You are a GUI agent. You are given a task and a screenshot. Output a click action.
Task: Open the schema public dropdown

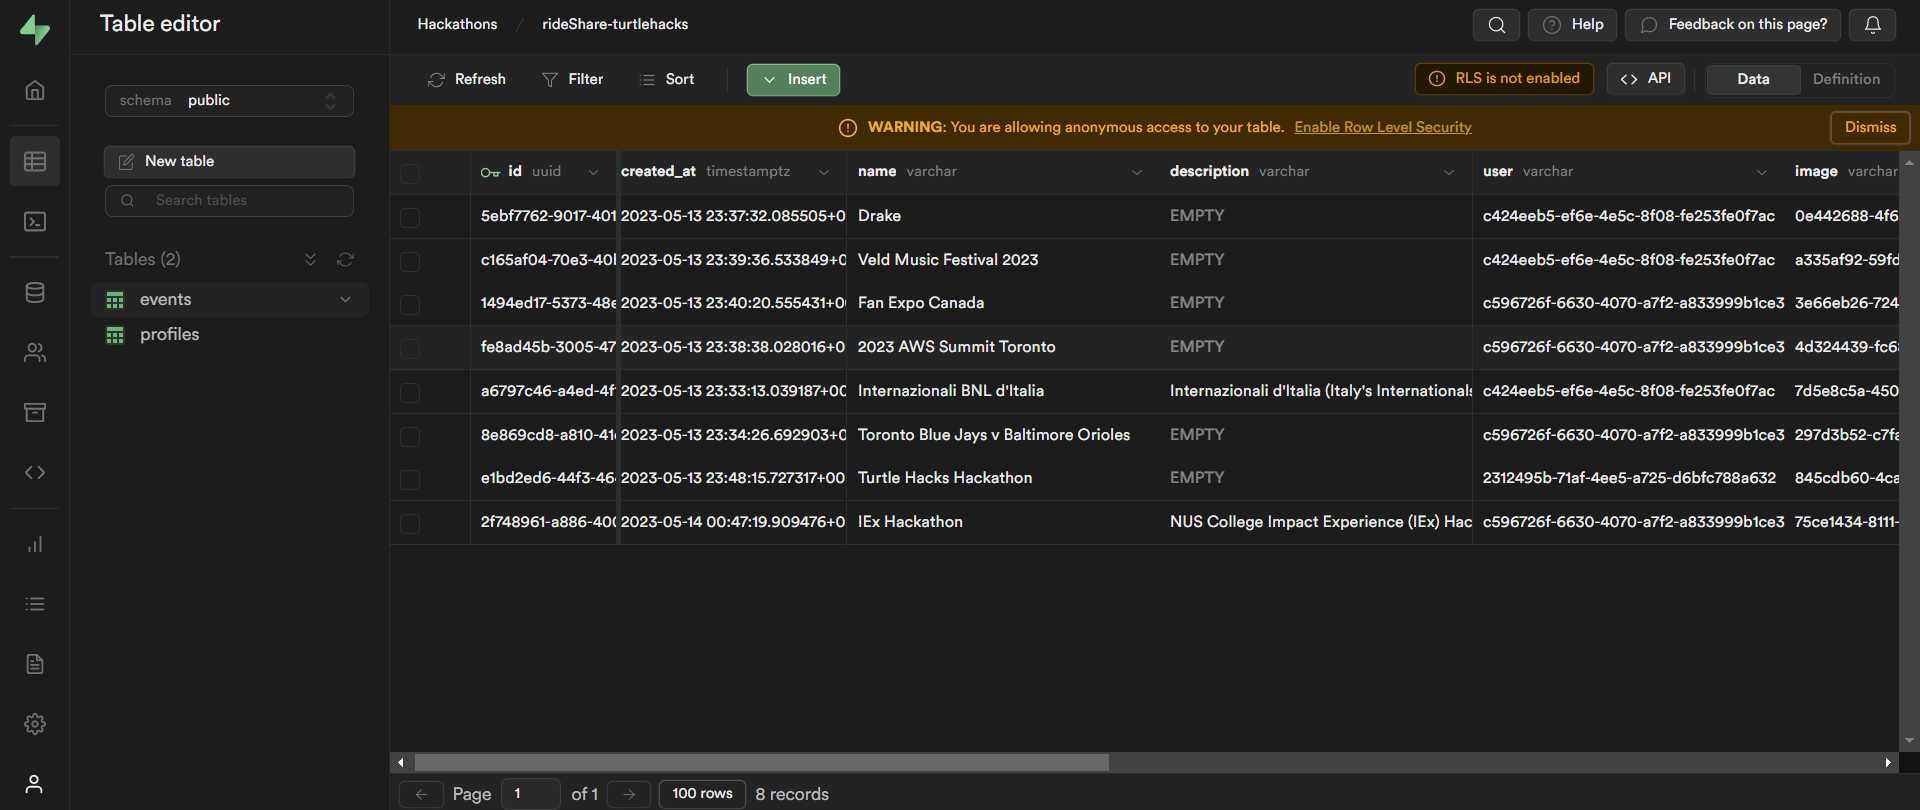click(x=229, y=100)
